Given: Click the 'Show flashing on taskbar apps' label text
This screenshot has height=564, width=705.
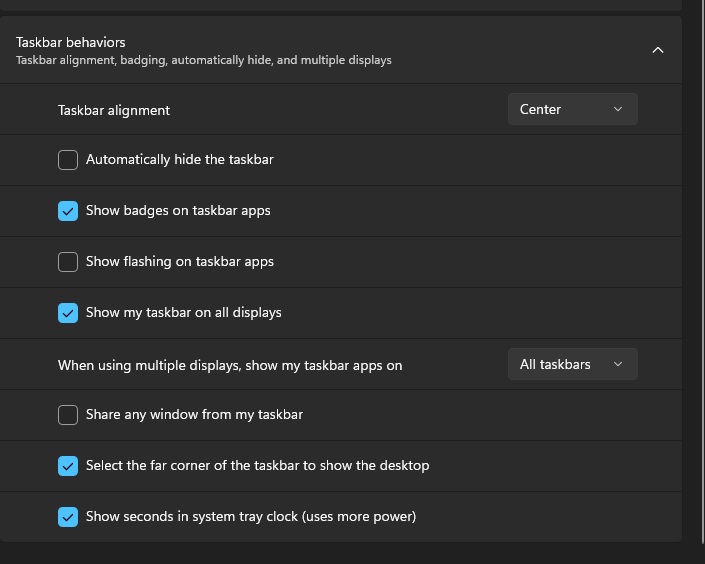Looking at the screenshot, I should [x=180, y=261].
